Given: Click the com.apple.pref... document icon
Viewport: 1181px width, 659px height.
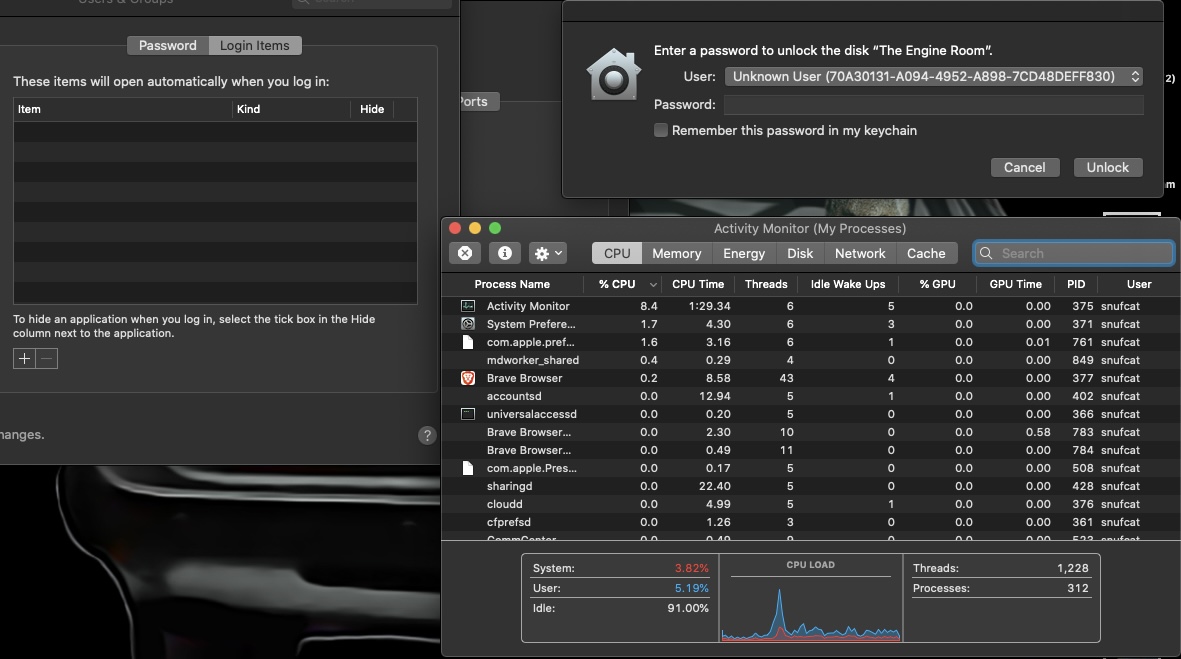Looking at the screenshot, I should tap(468, 342).
